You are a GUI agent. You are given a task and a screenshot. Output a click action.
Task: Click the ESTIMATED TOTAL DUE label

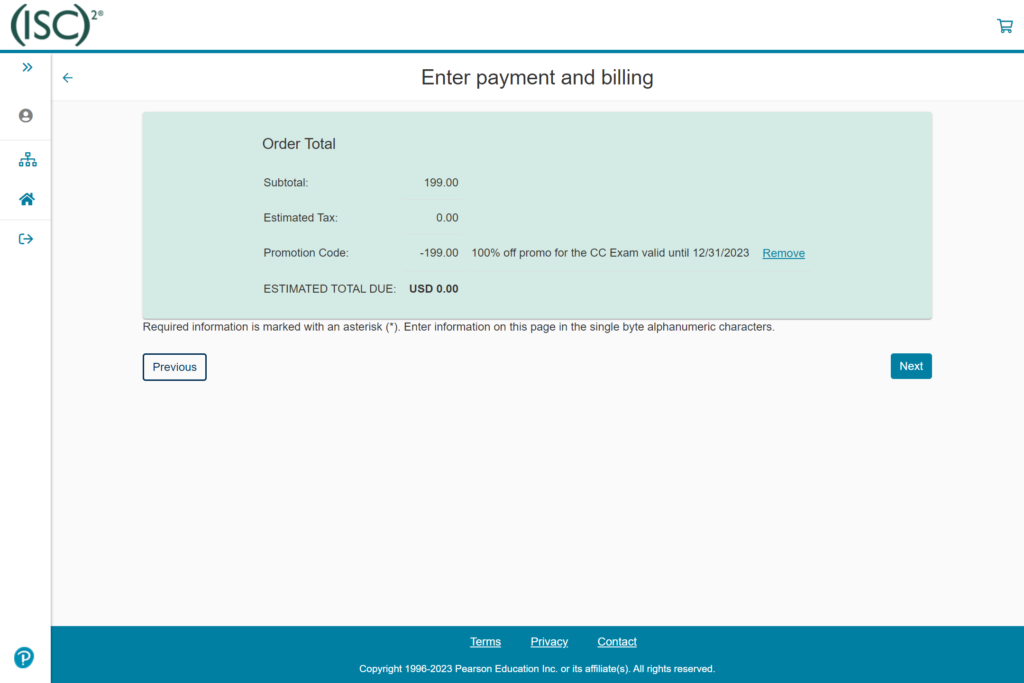(x=329, y=289)
